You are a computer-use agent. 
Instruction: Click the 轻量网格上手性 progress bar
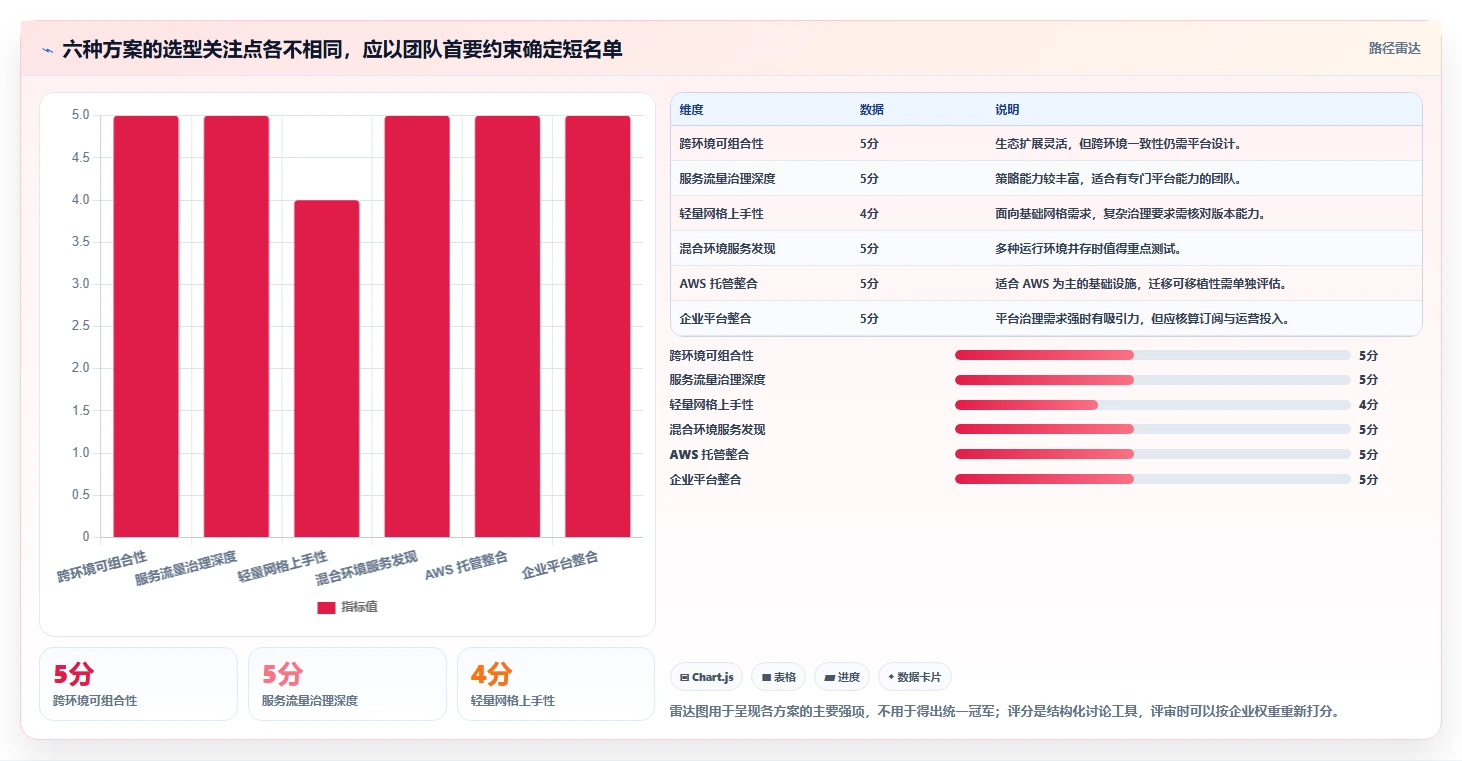[x=1153, y=405]
